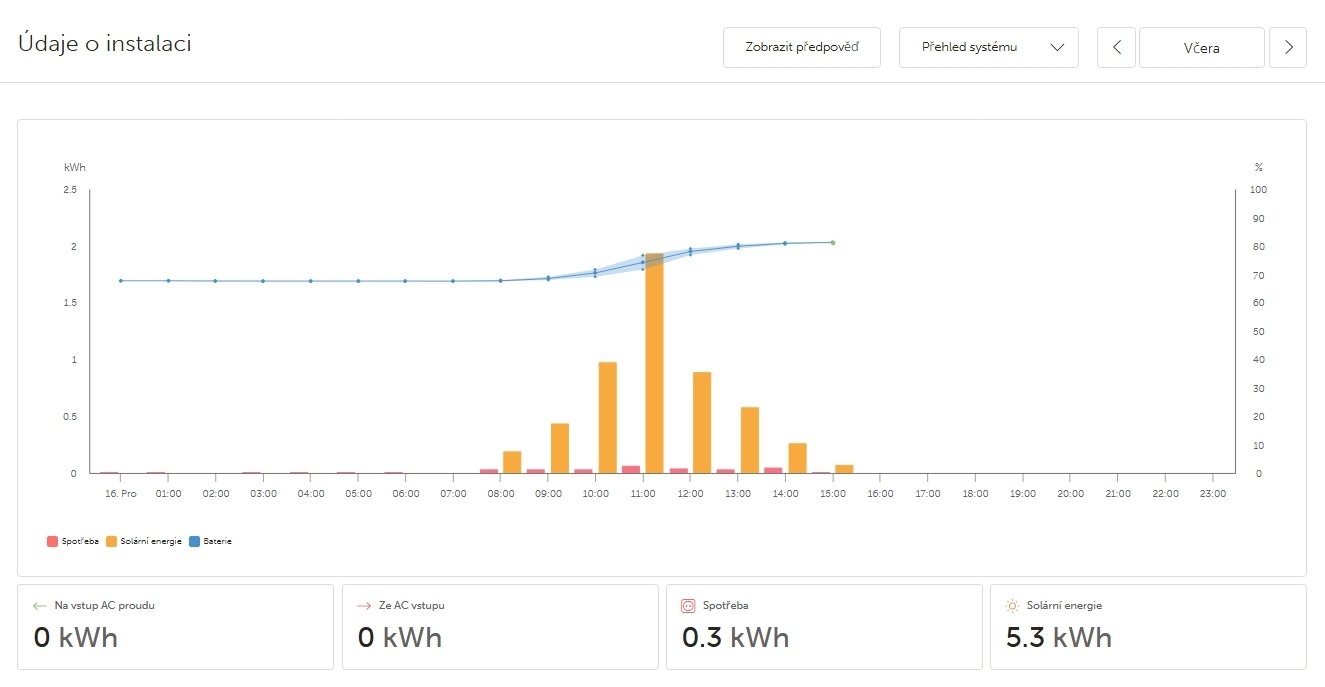
Task: Click the sun icon for Solární energie
Action: (1012, 605)
